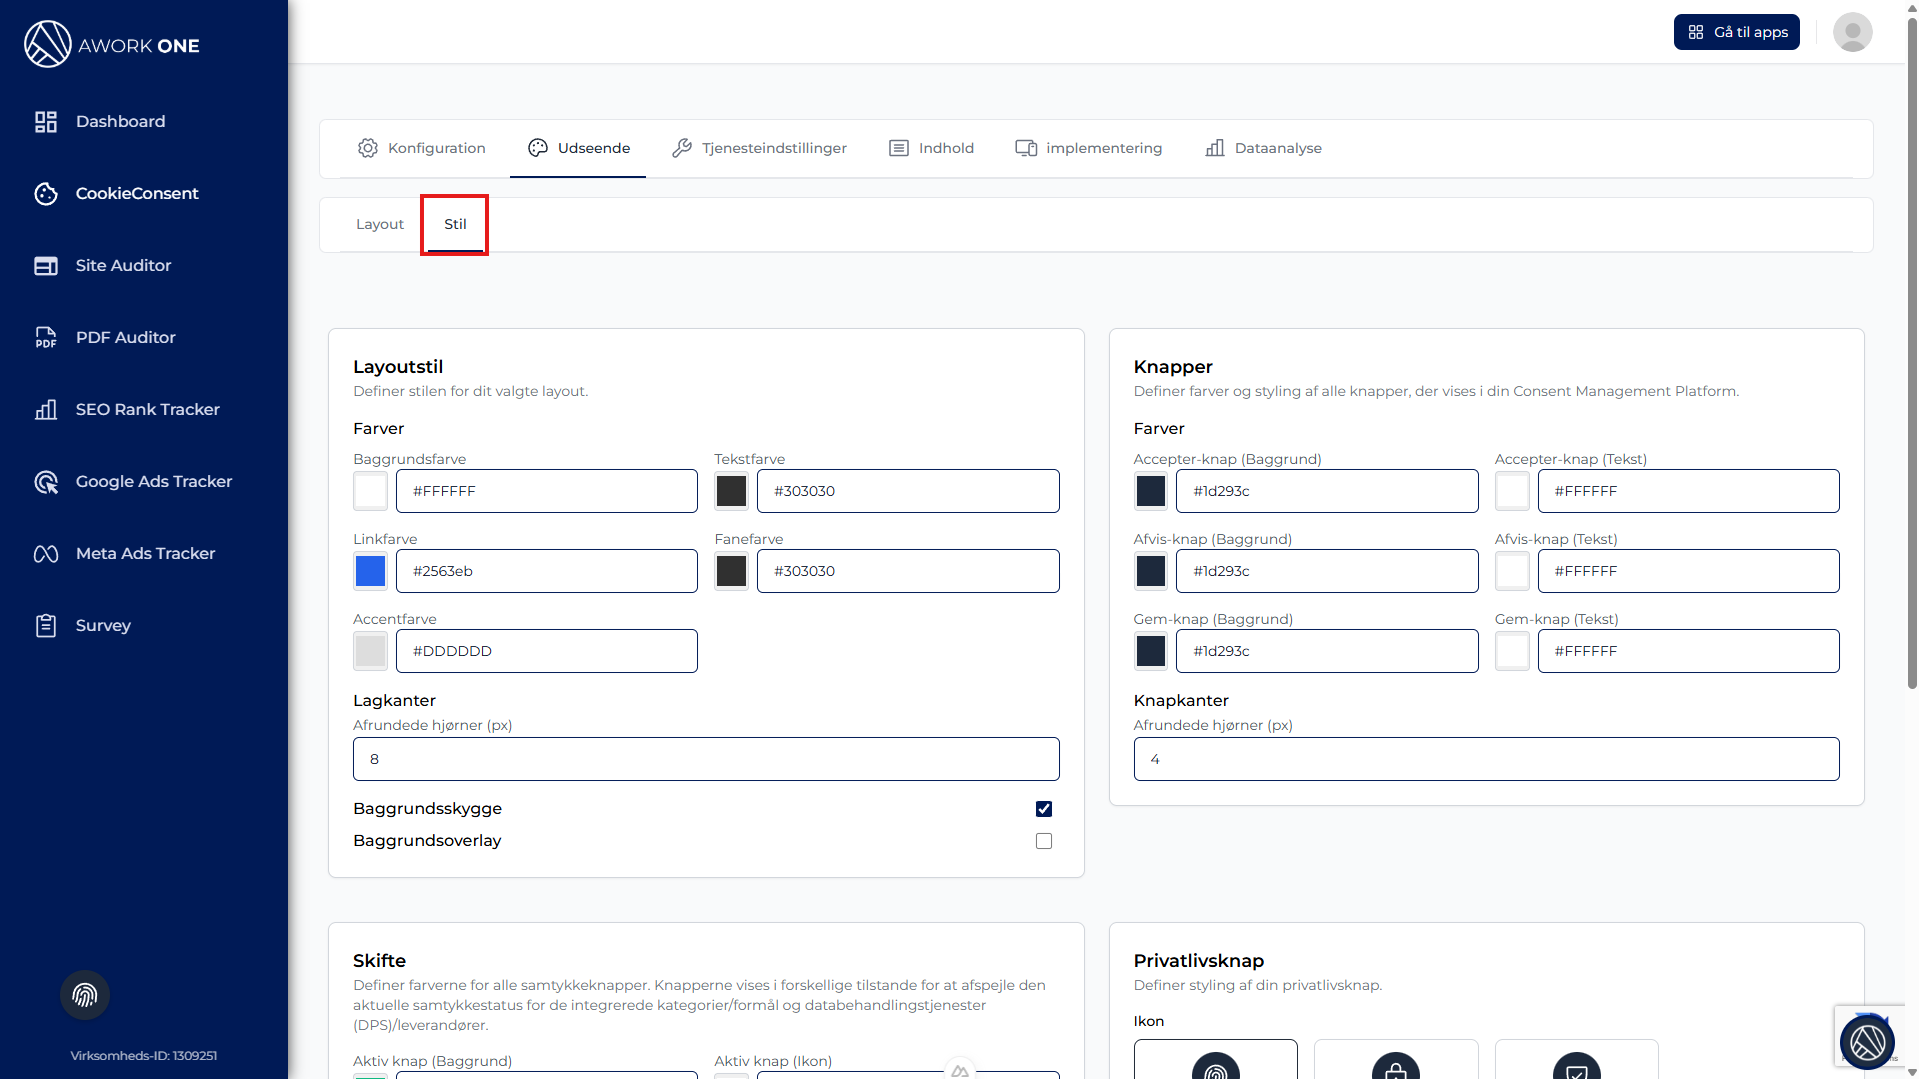1919x1079 pixels.
Task: Switch to the Layout sub-tab
Action: pyautogui.click(x=380, y=224)
